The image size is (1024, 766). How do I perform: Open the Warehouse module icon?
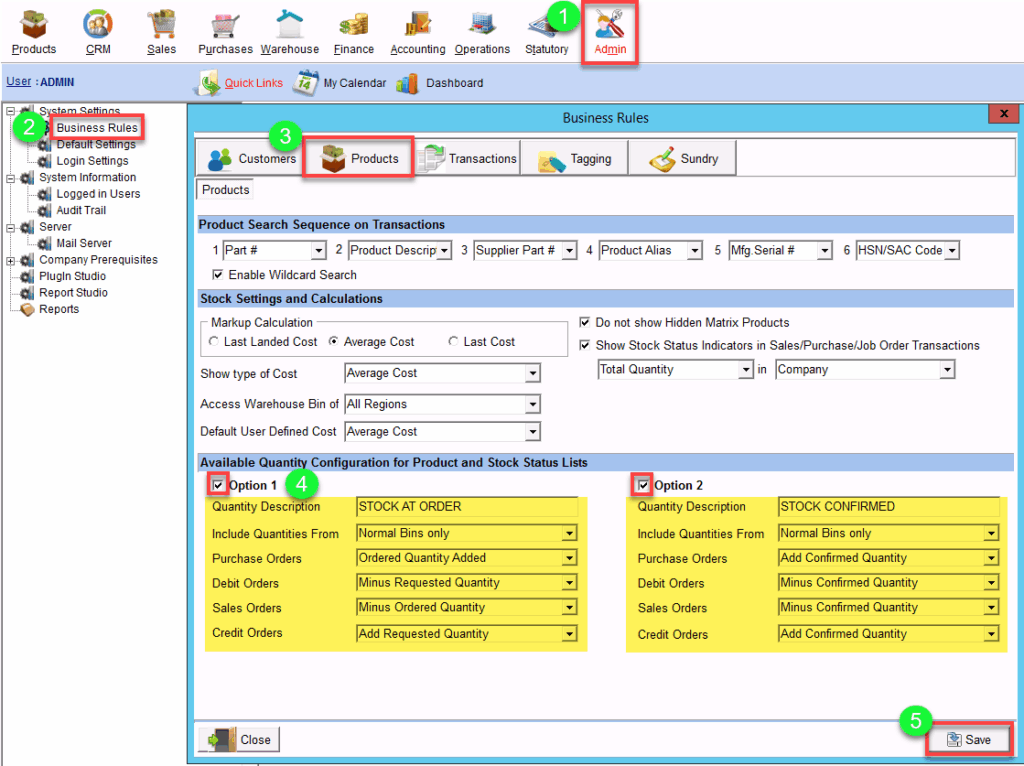[289, 24]
